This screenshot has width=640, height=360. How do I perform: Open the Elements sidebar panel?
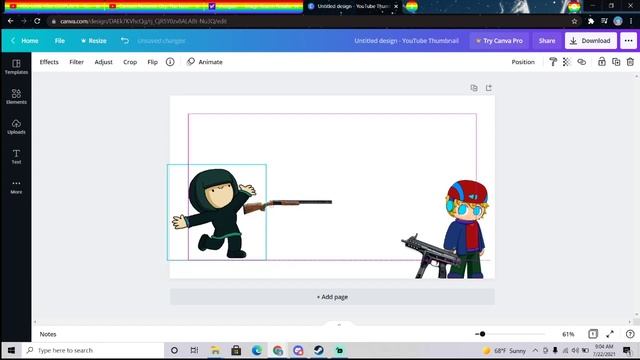pos(16,97)
